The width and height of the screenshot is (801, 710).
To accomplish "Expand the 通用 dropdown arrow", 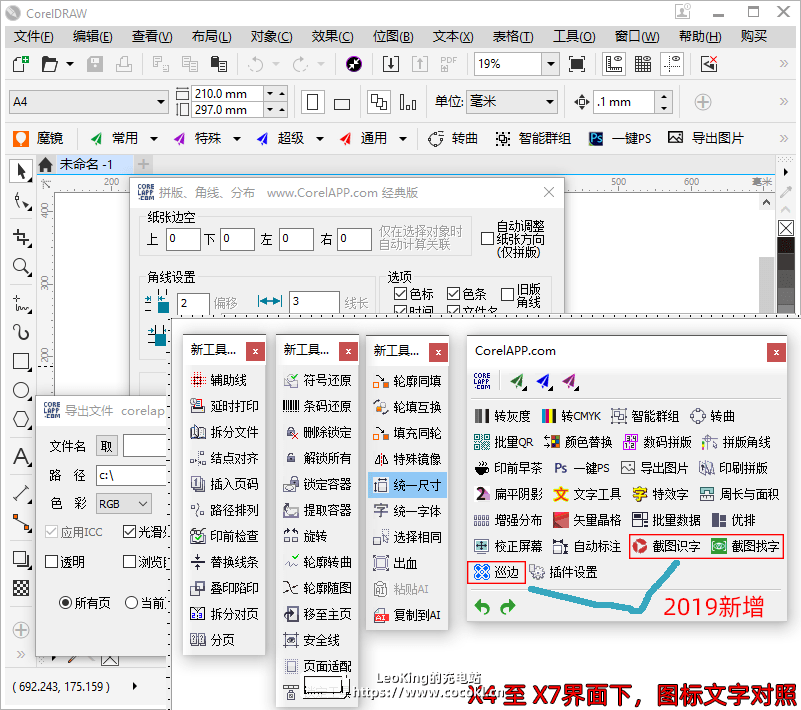I will pos(403,138).
